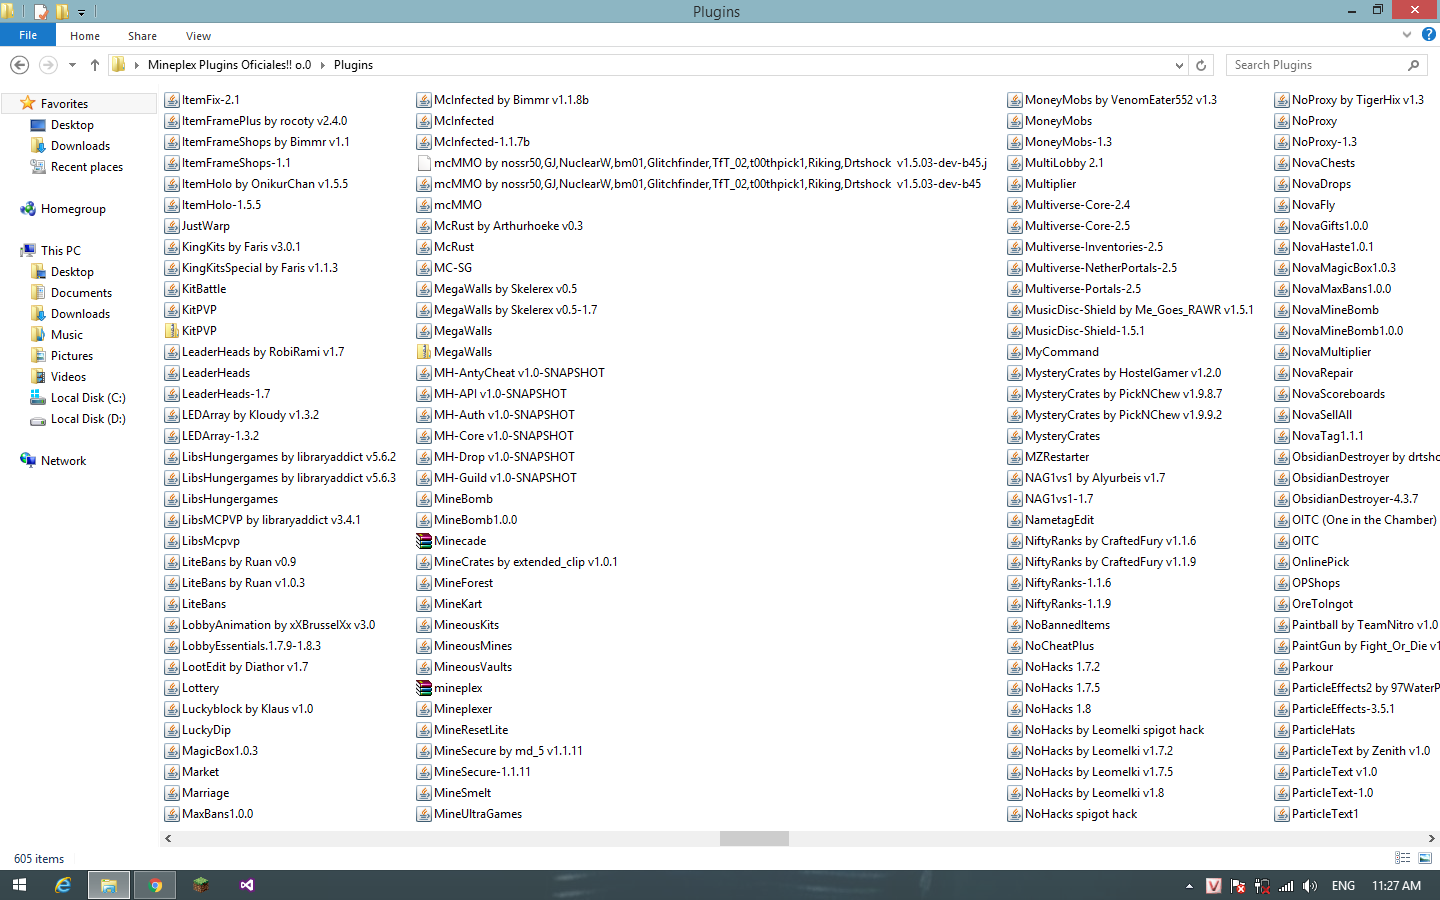1440x900 pixels.
Task: Go up one folder level
Action: pyautogui.click(x=95, y=65)
